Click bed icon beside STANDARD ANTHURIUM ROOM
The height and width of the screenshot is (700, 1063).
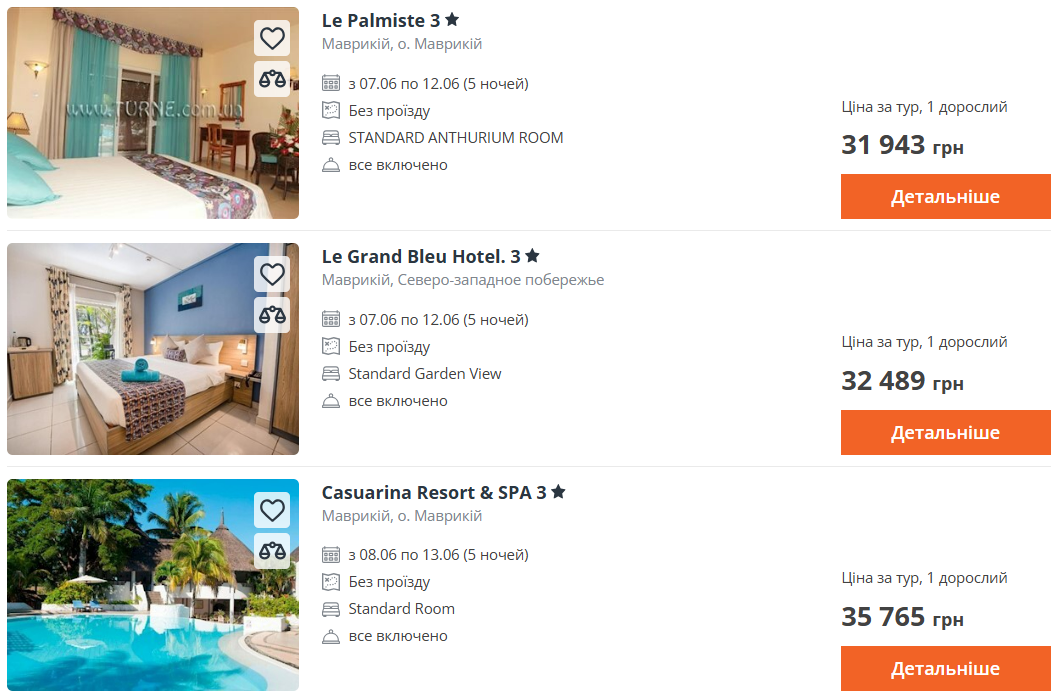coord(331,138)
